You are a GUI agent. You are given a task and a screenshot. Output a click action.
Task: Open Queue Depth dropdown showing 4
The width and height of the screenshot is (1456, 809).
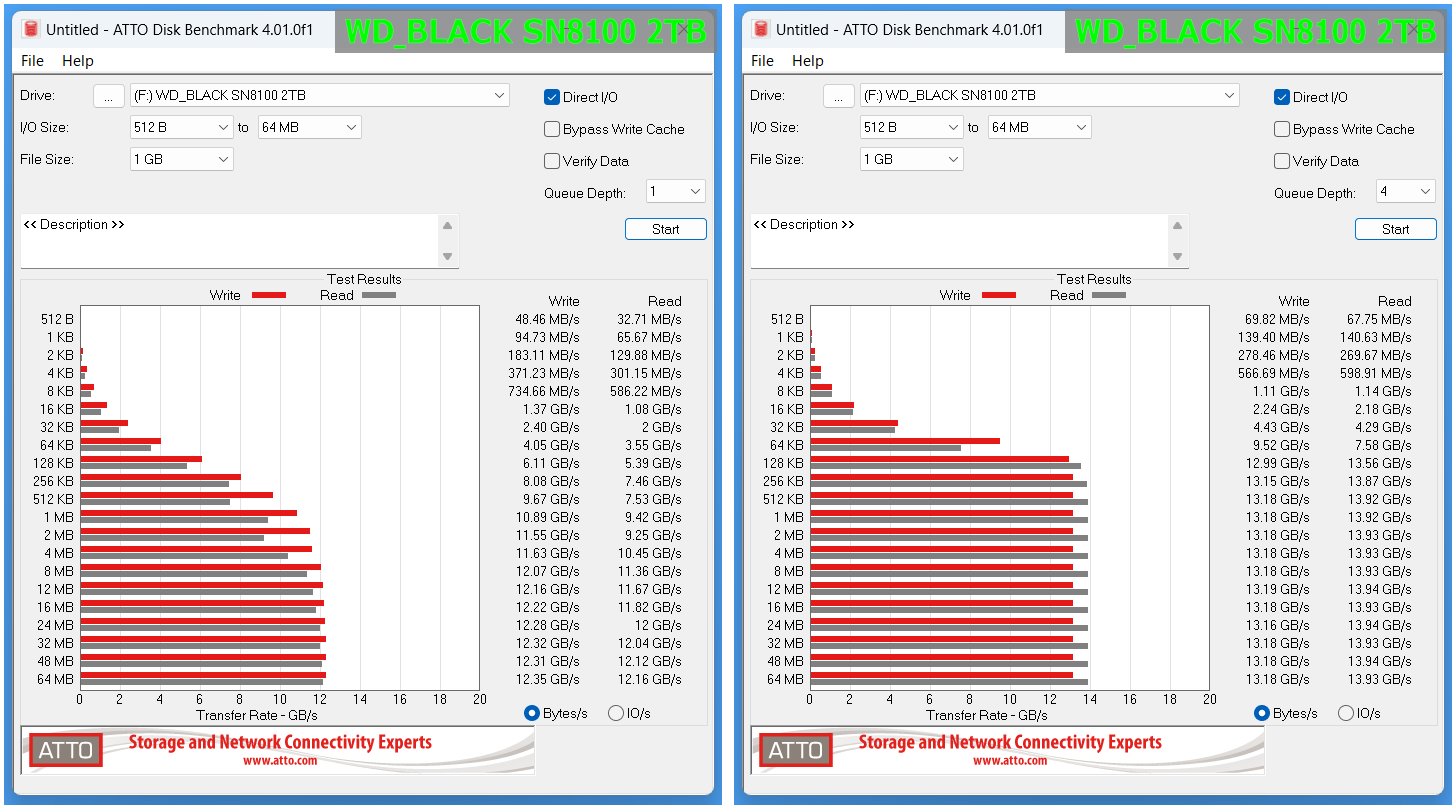[x=1405, y=191]
